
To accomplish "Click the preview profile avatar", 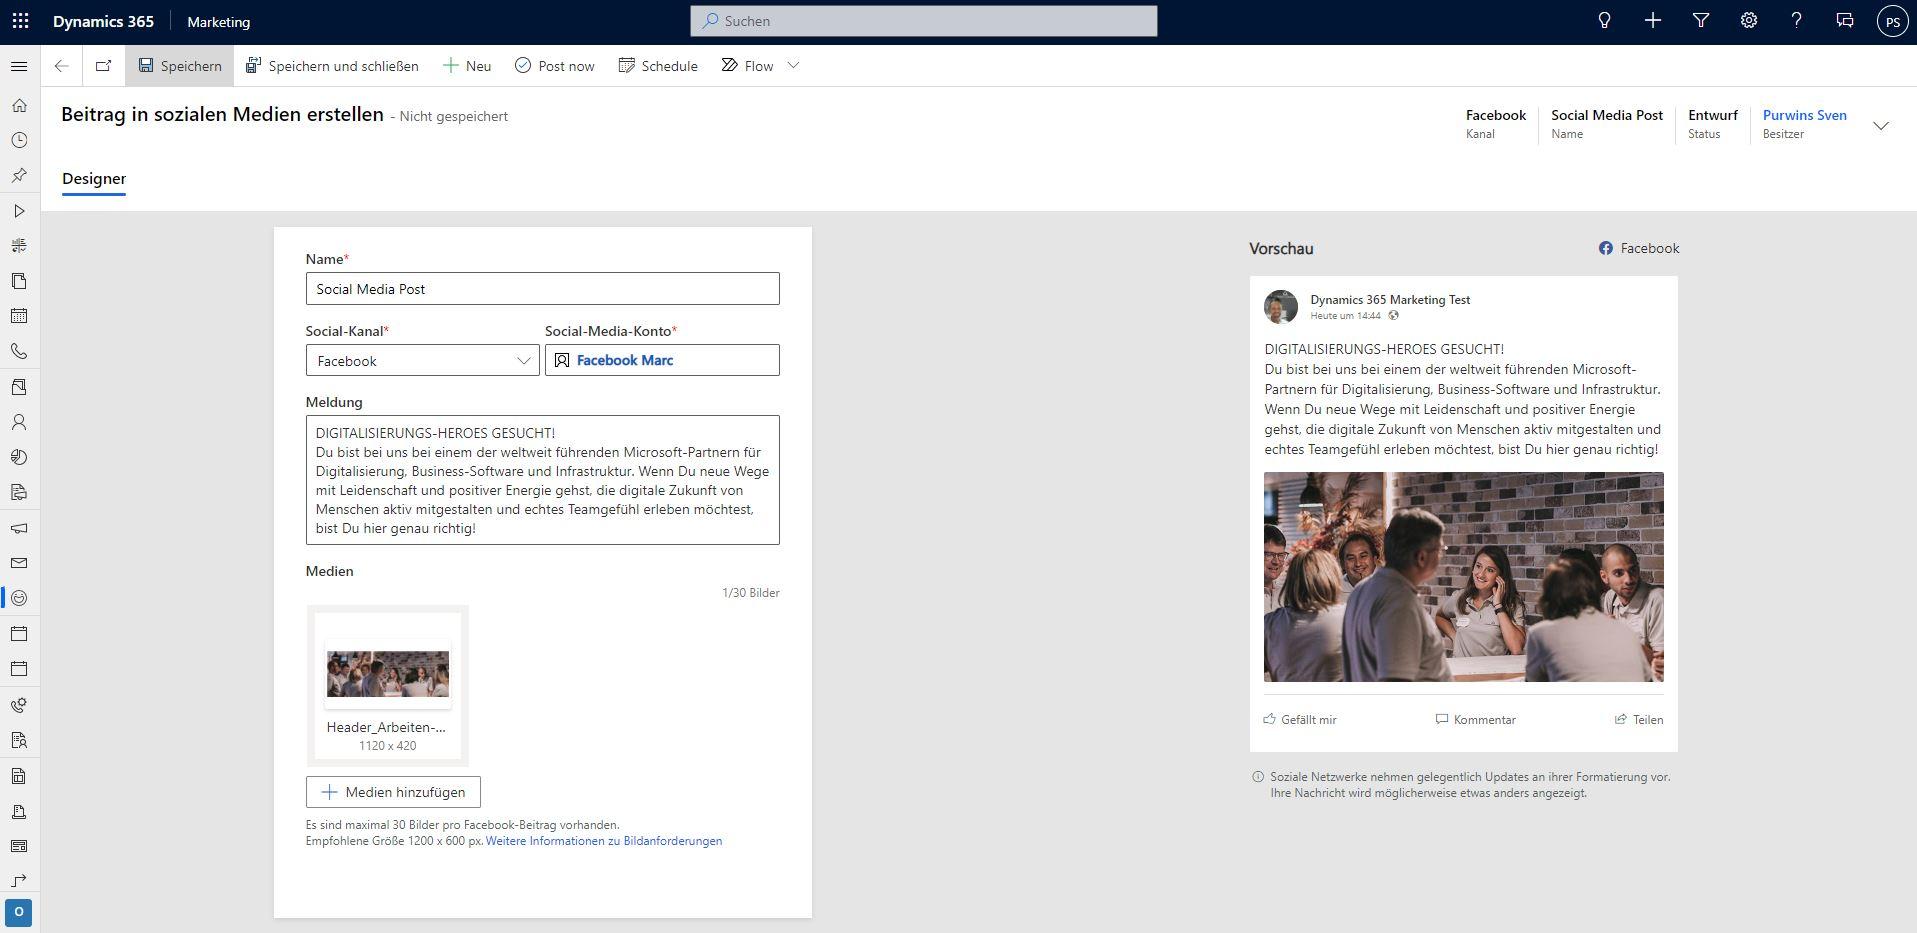I will coord(1281,307).
